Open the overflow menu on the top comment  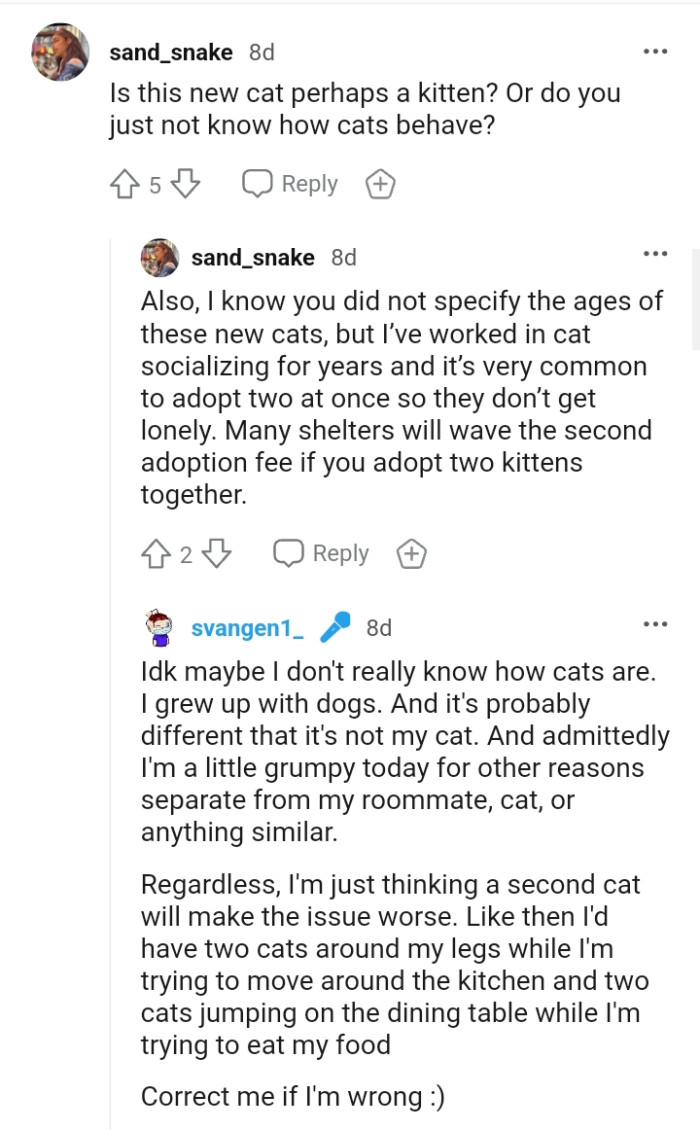(656, 48)
